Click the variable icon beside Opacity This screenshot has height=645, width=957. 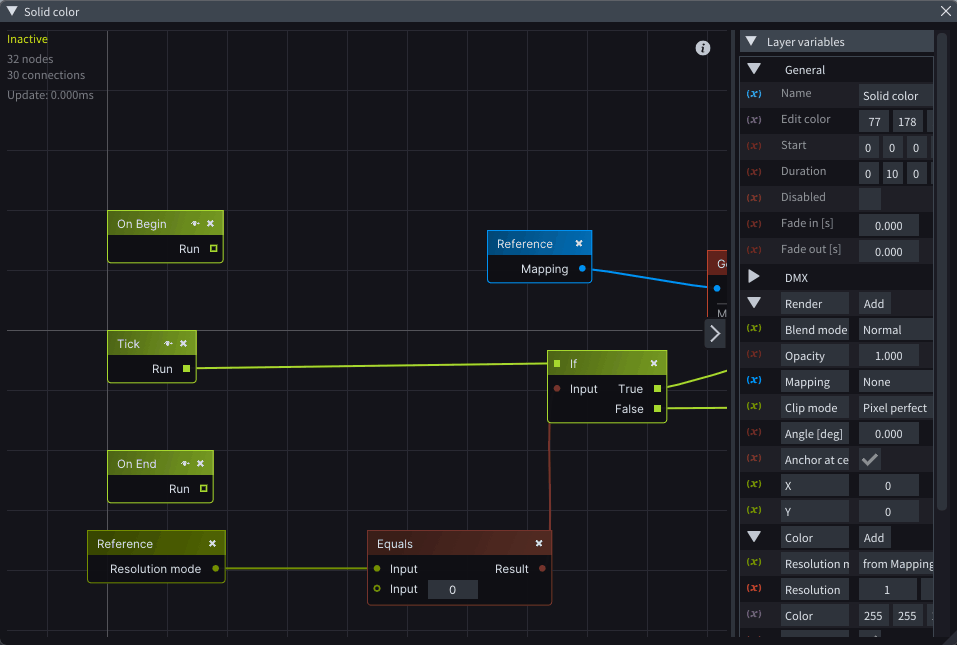(x=755, y=356)
